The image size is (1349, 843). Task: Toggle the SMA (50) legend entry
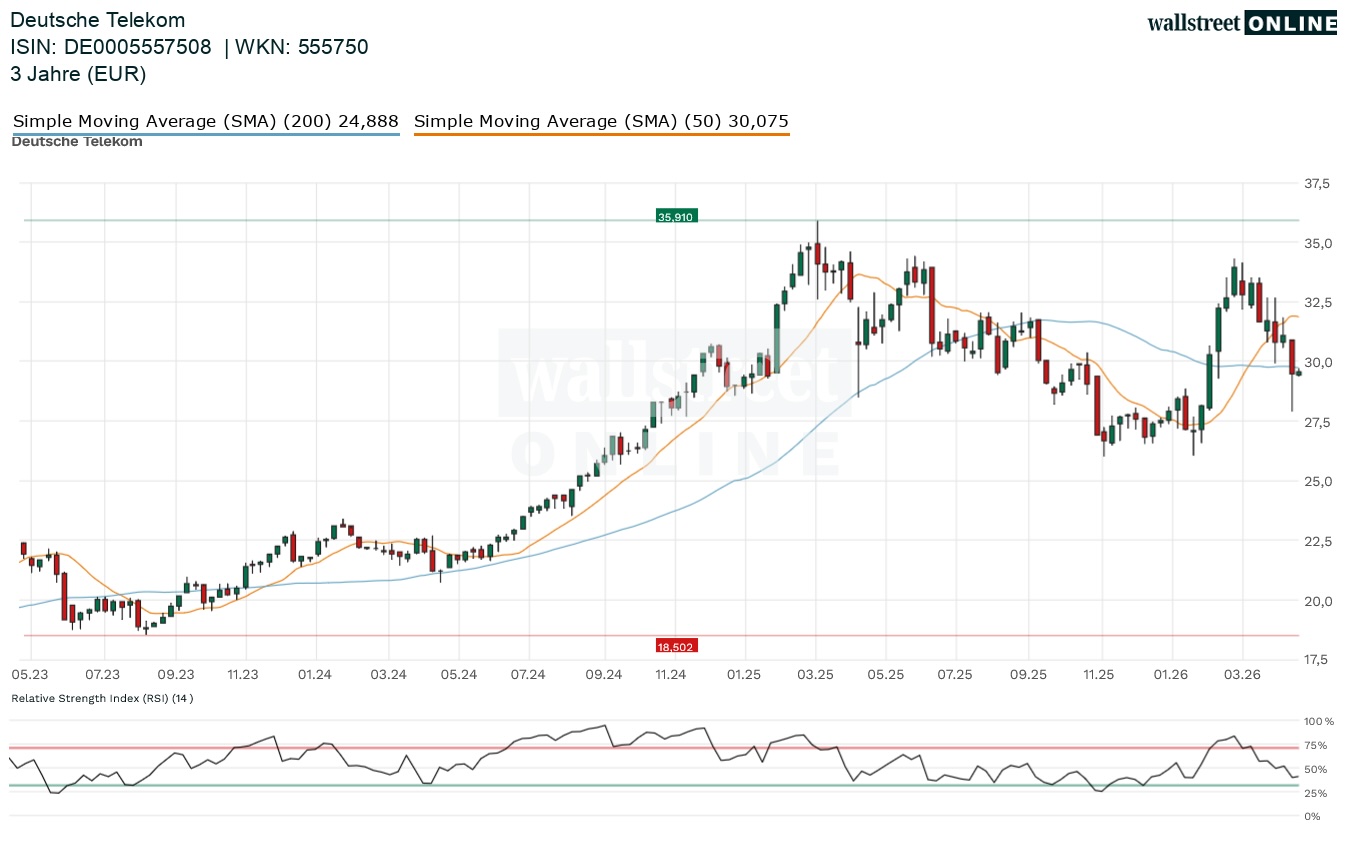(x=601, y=122)
